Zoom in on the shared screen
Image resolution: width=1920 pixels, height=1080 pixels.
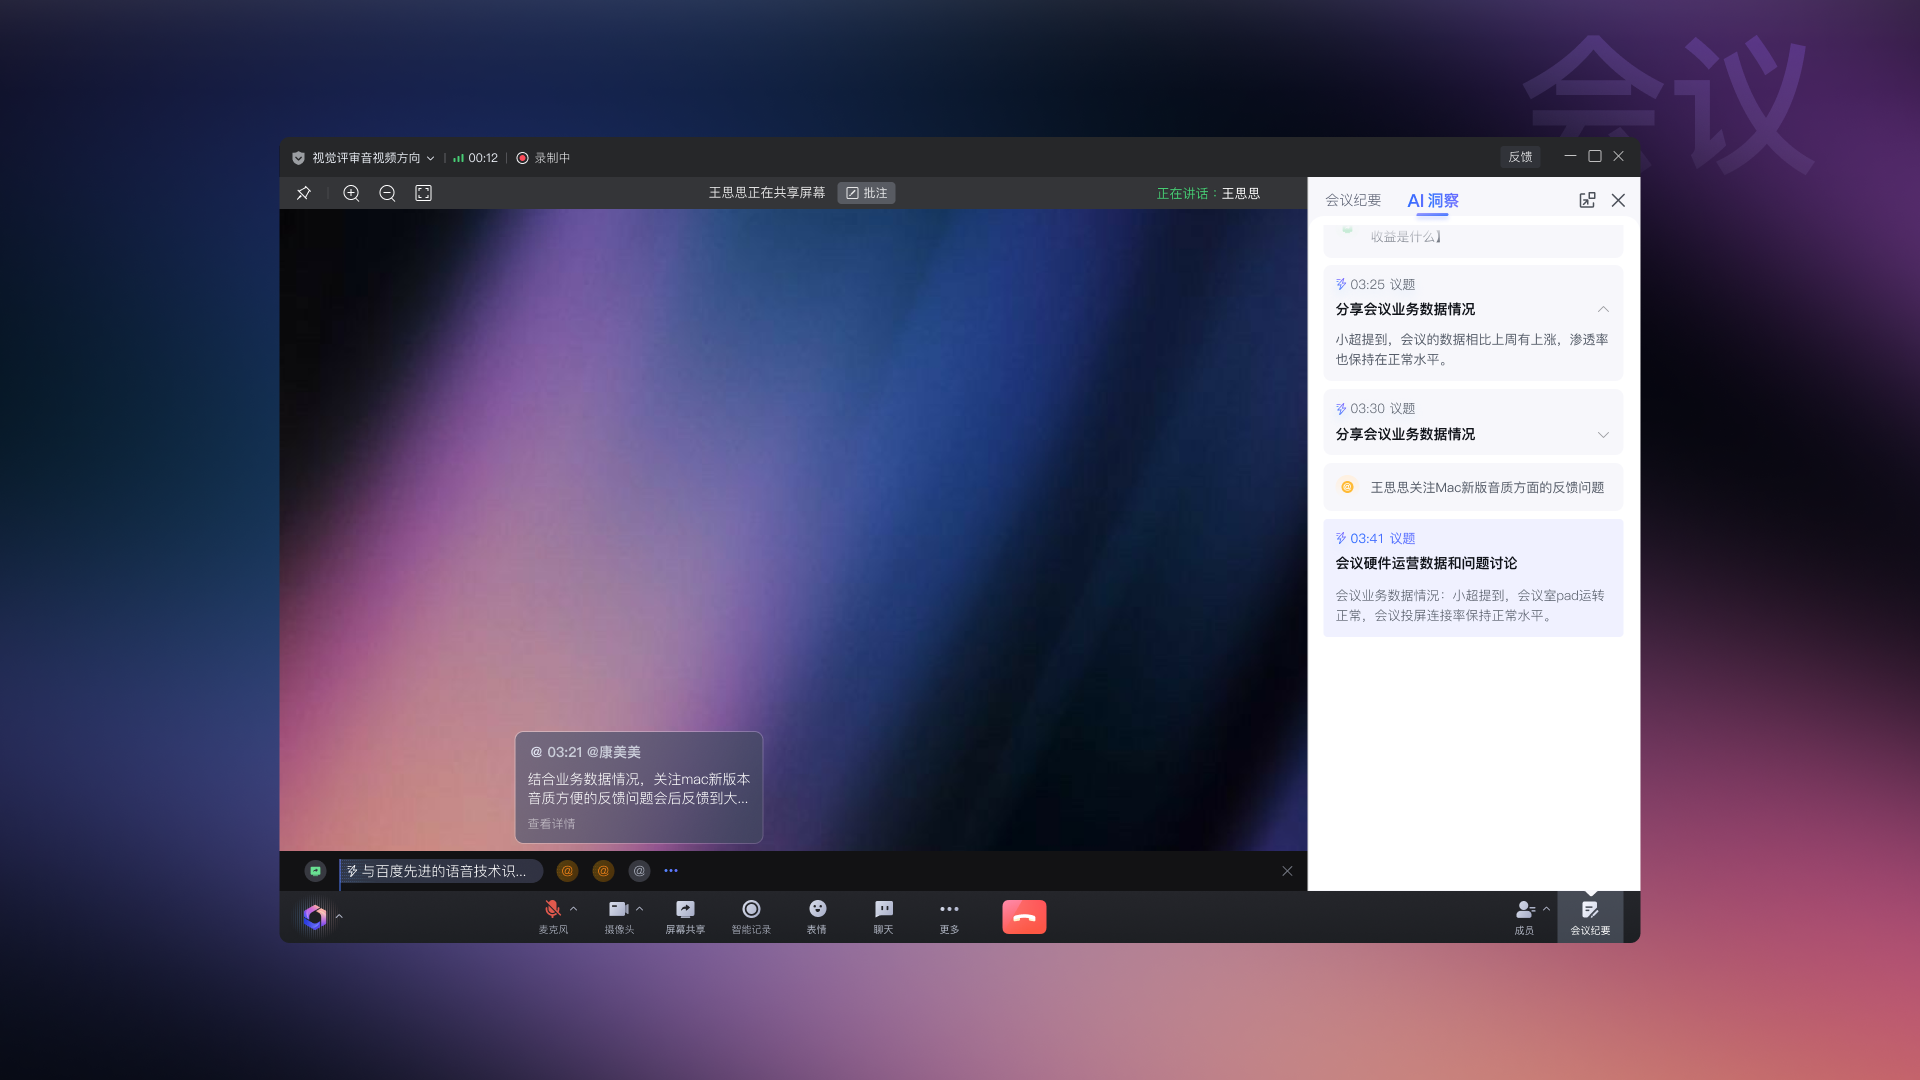tap(351, 193)
